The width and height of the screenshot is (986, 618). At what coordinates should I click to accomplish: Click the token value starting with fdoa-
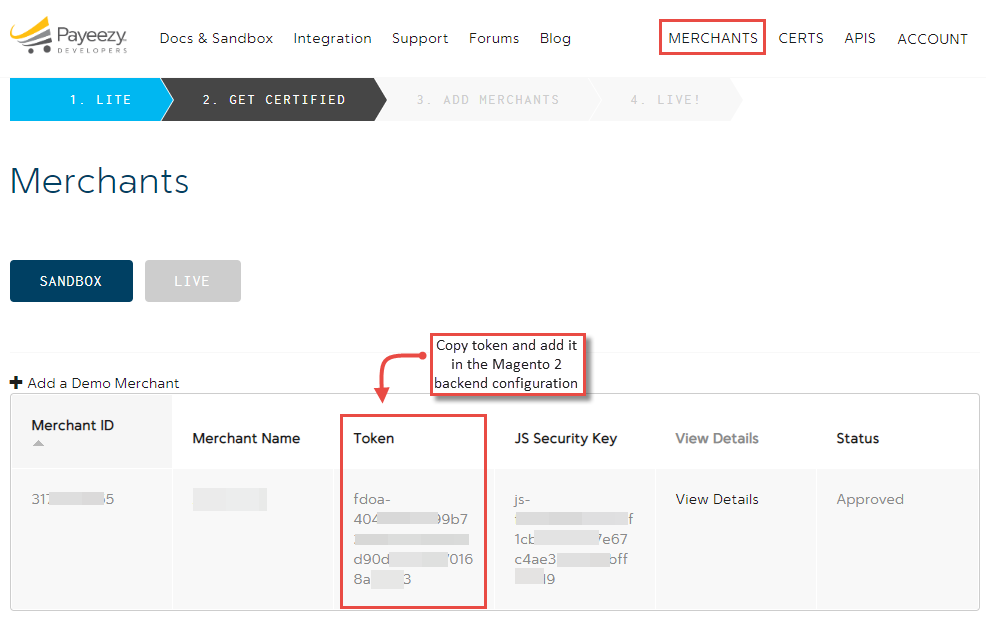[x=413, y=539]
